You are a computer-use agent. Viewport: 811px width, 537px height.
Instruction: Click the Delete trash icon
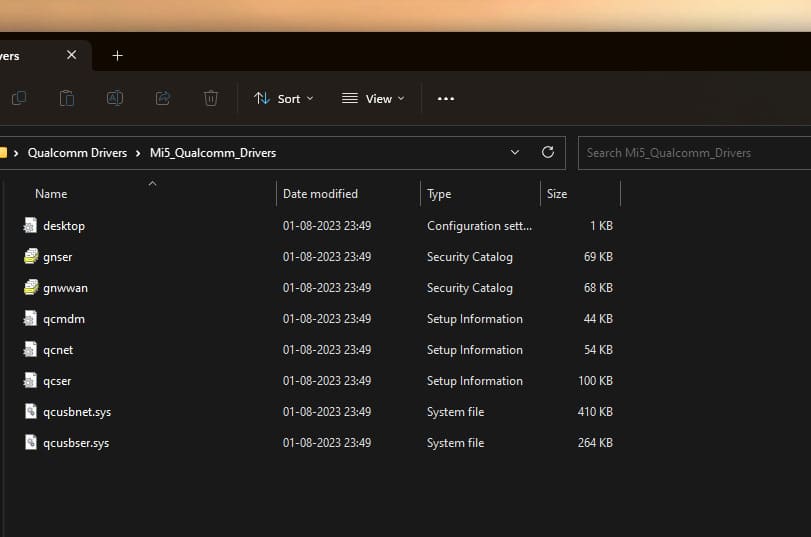(211, 98)
